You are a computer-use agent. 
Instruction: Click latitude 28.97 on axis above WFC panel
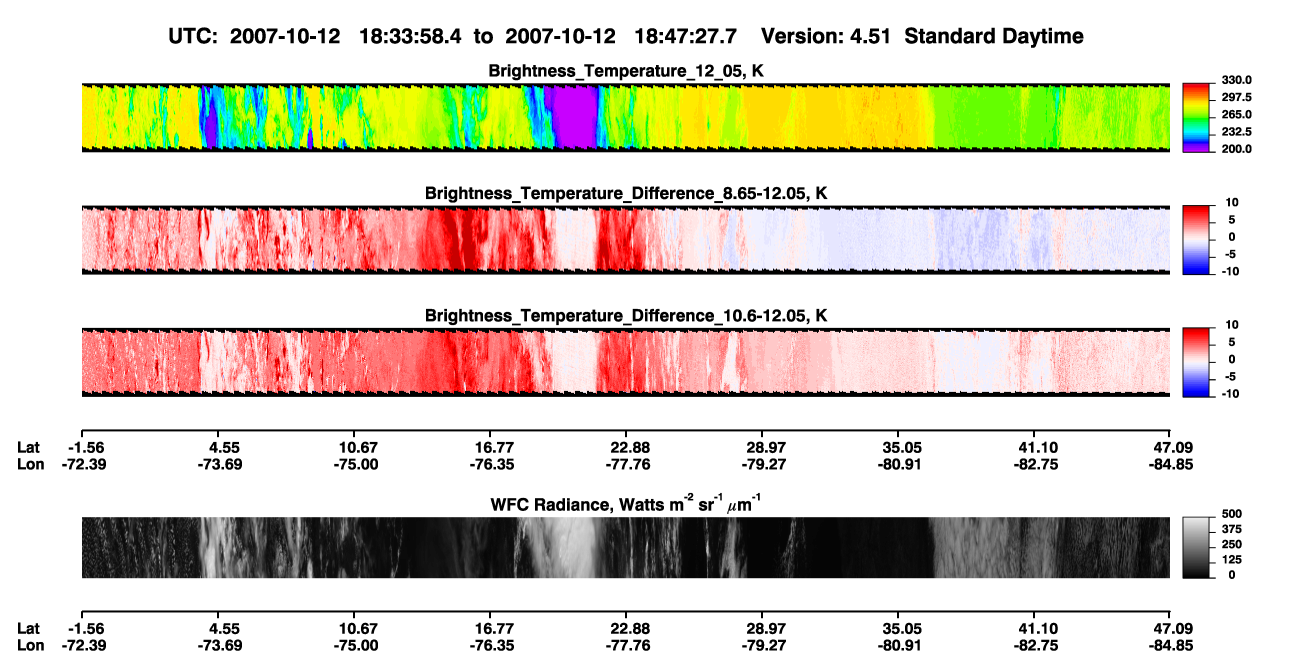(765, 448)
